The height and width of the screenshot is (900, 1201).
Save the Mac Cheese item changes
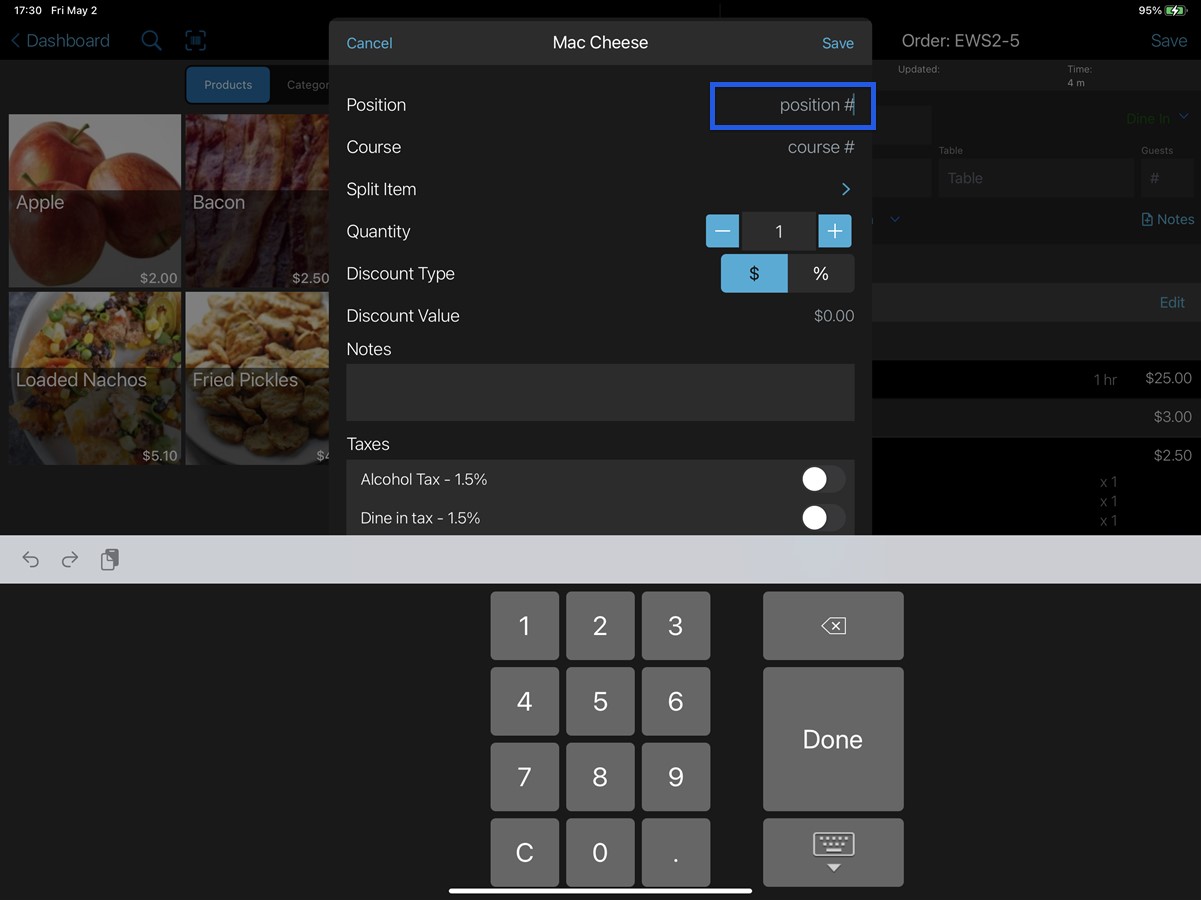point(837,43)
